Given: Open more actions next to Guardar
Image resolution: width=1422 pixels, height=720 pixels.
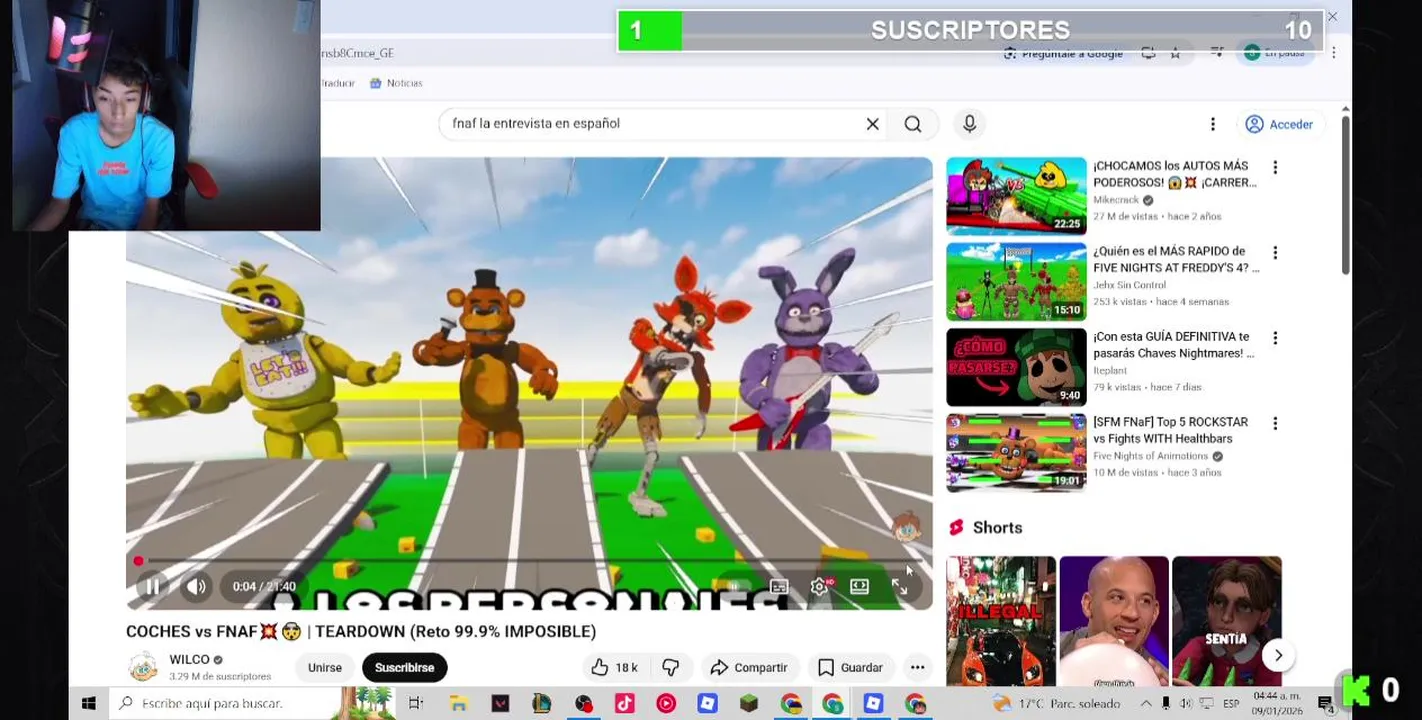Looking at the screenshot, I should [917, 667].
